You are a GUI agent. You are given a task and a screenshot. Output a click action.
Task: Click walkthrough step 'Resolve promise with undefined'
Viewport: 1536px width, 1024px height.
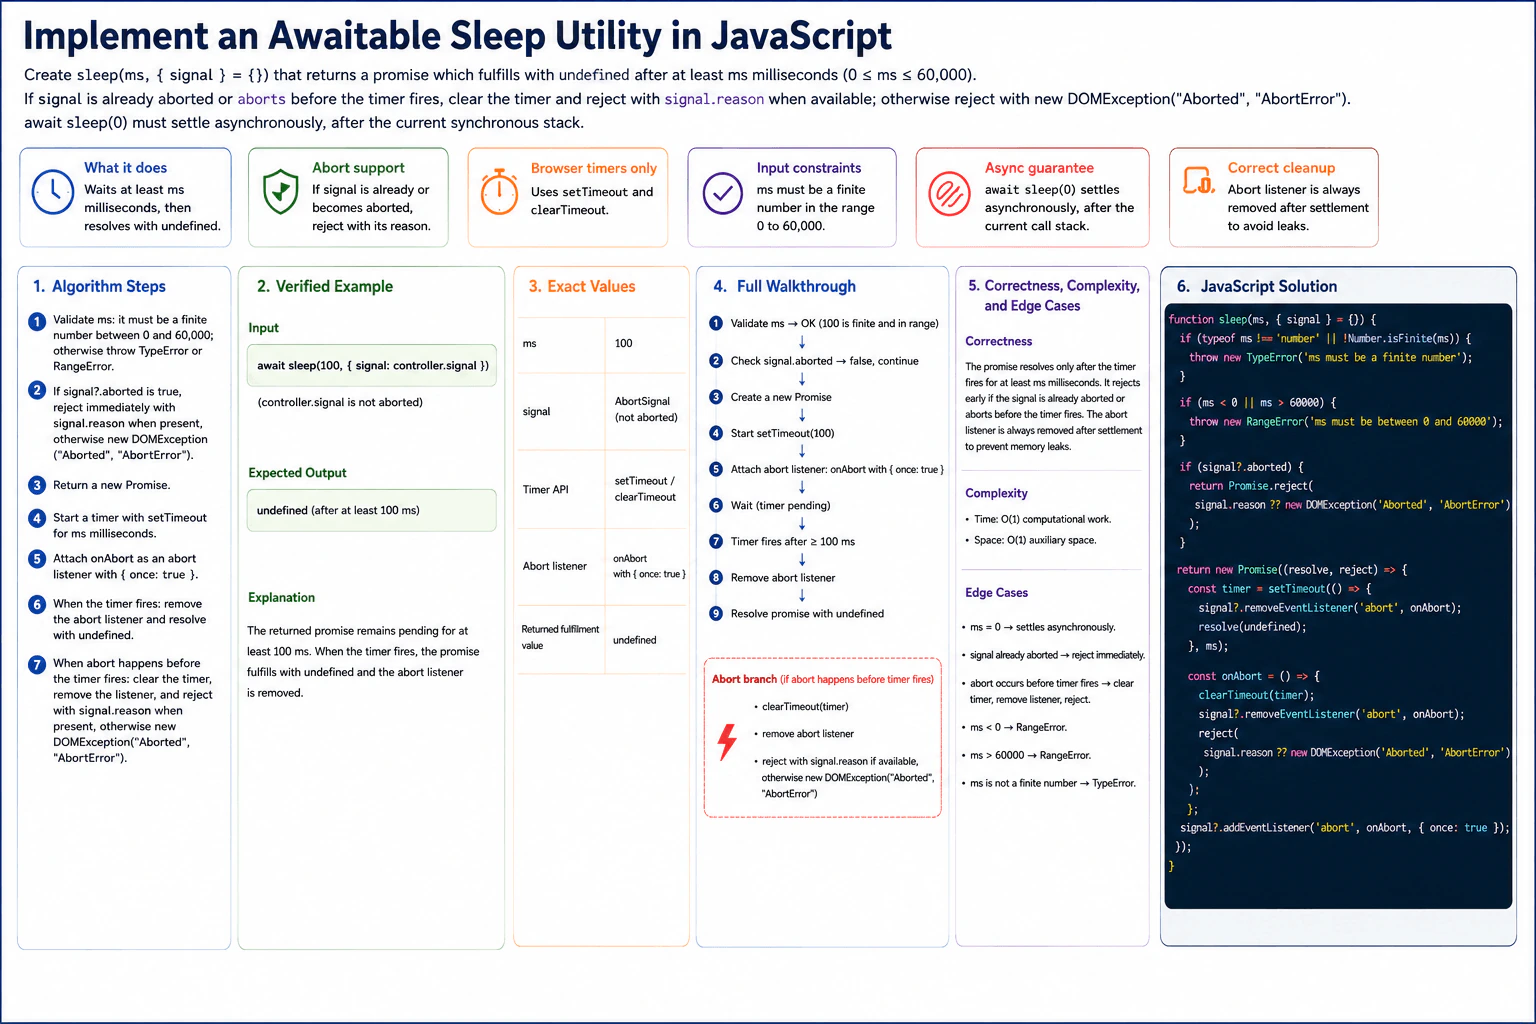807,613
